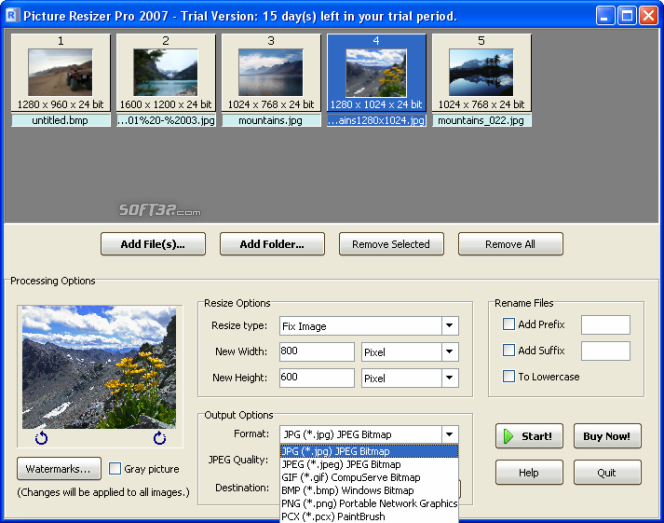Click the Add Prefix text field
This screenshot has width=664, height=523.
pyautogui.click(x=606, y=325)
